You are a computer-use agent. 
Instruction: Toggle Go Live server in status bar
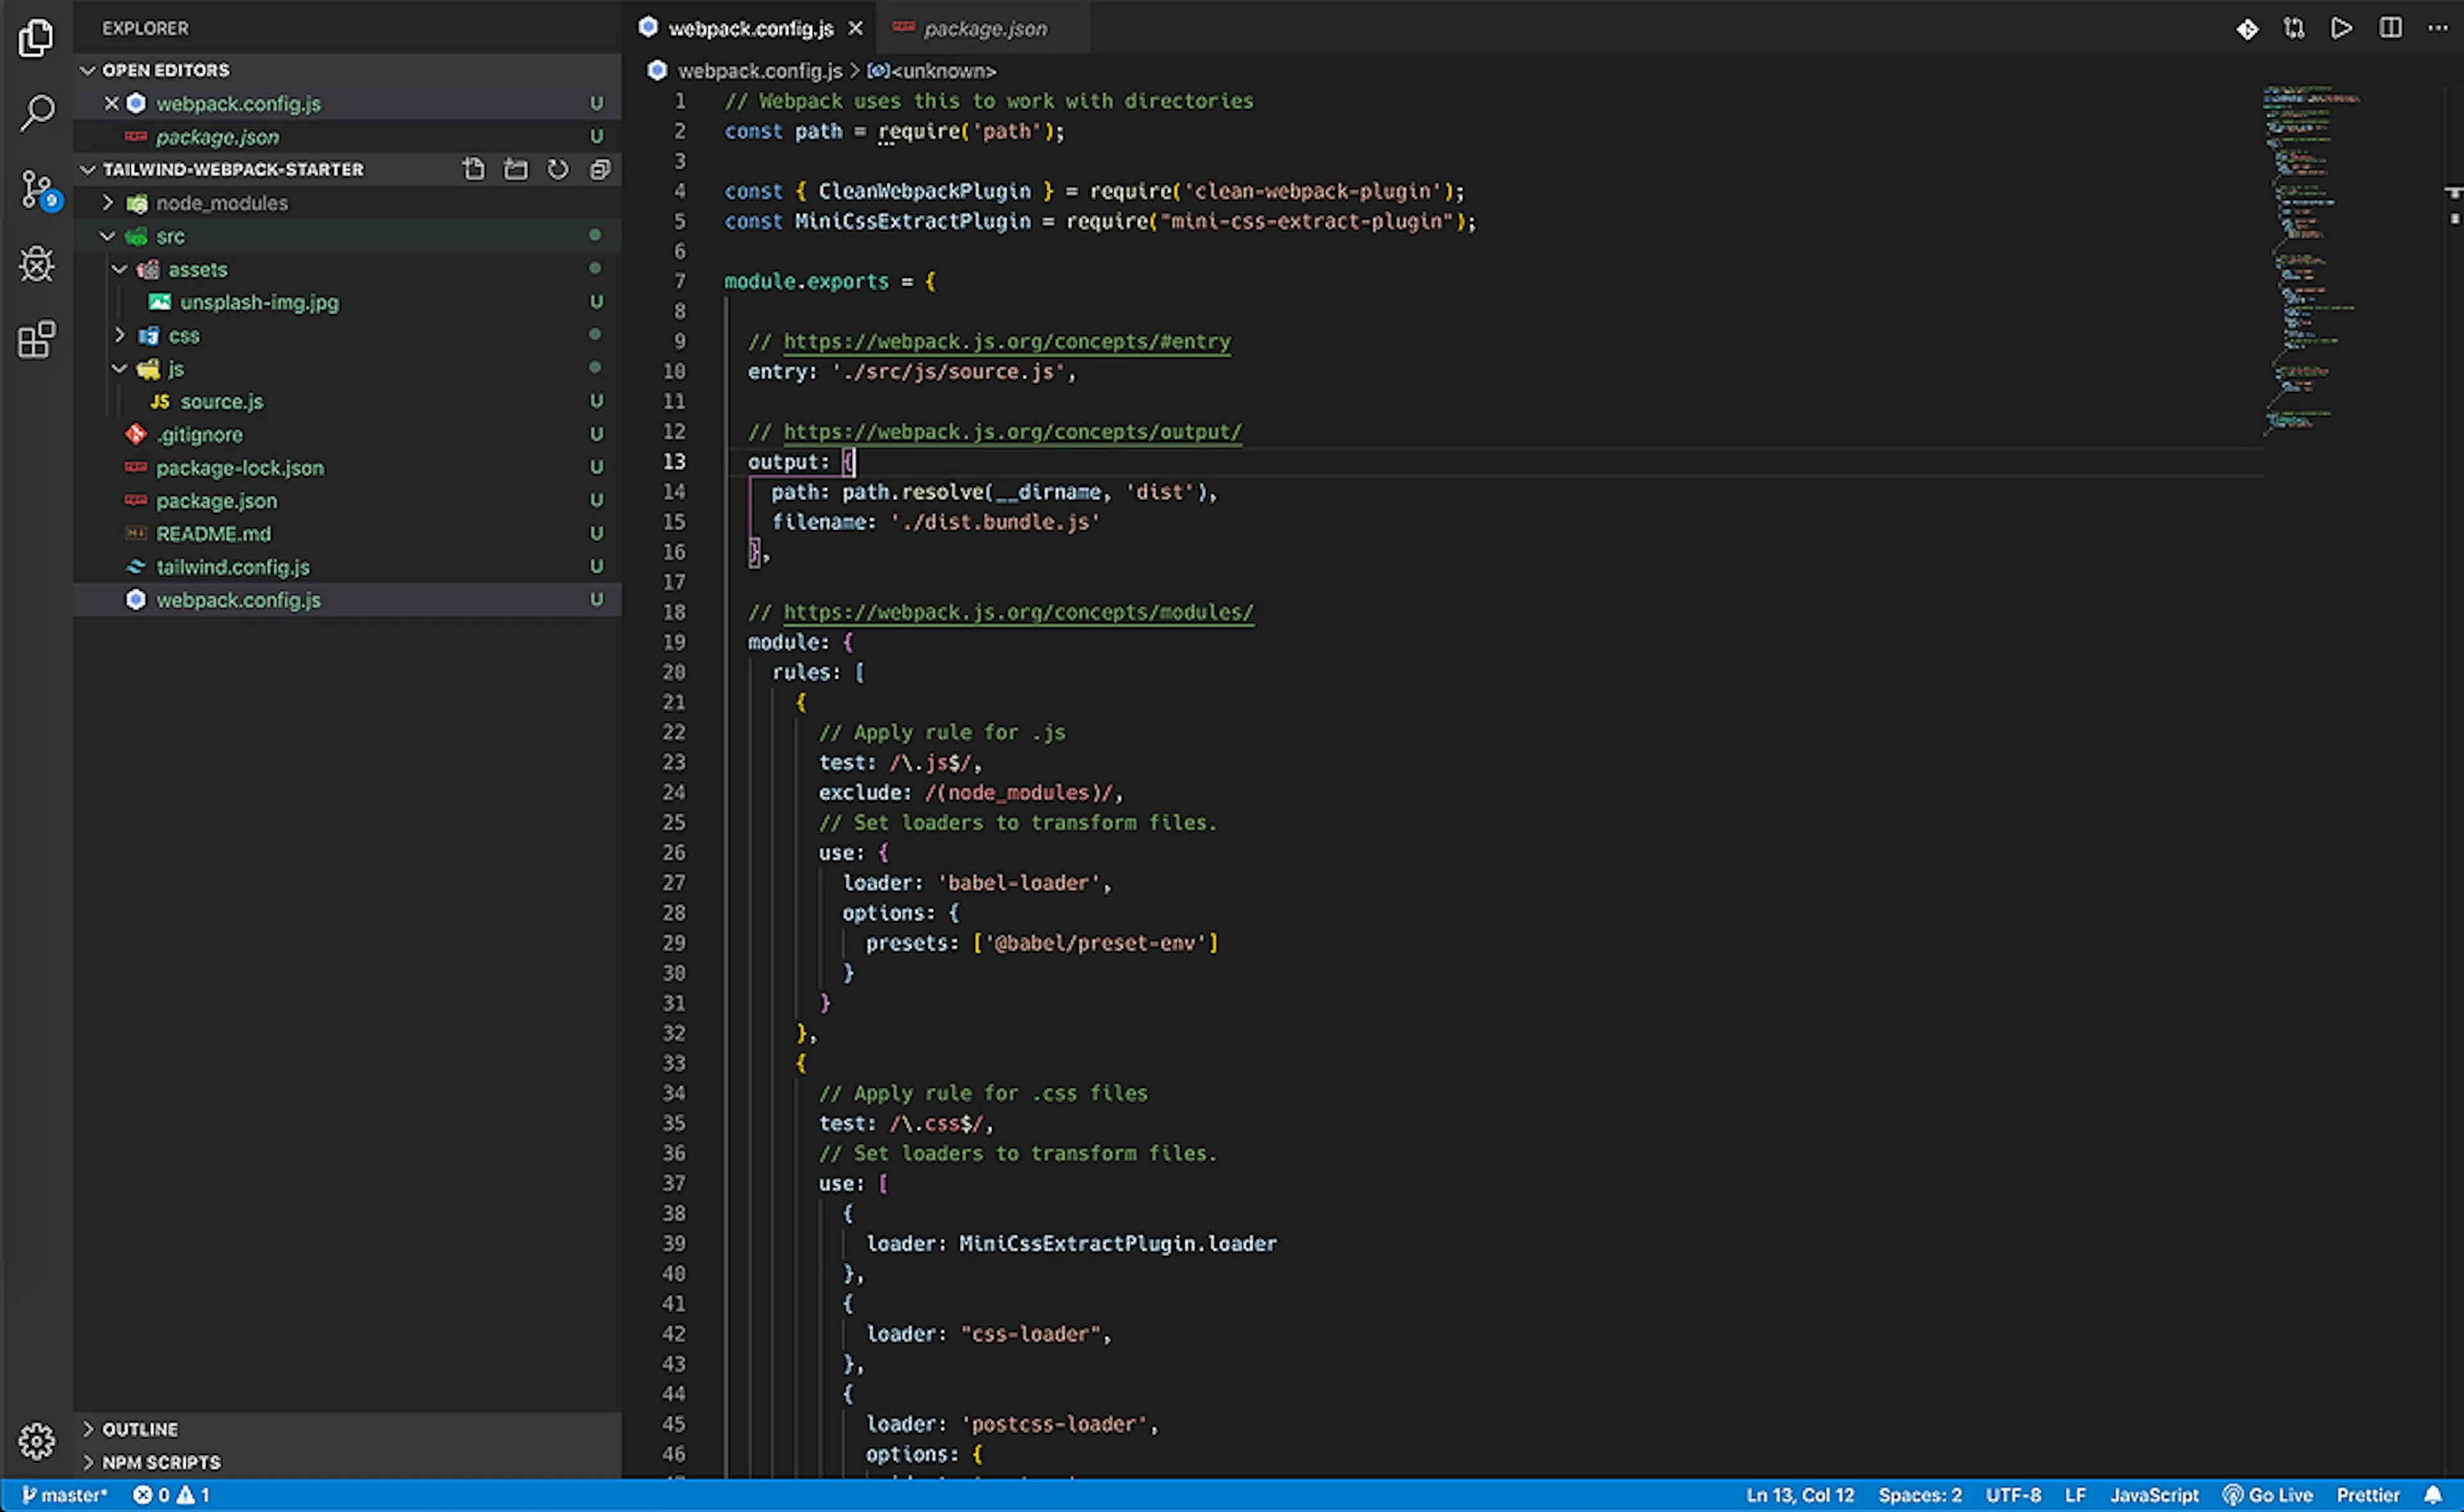pos(2268,1495)
